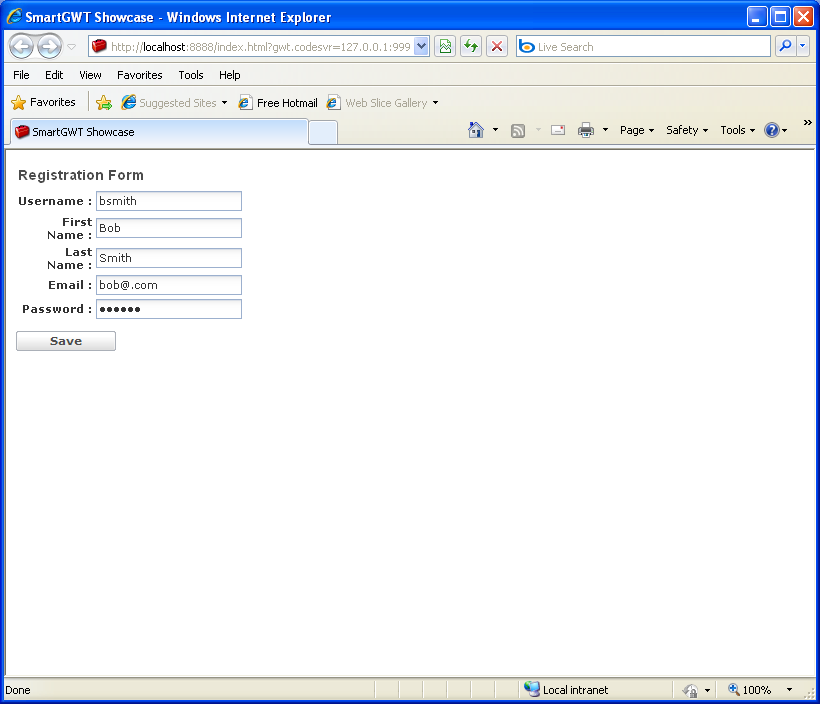Print the page with printer icon
This screenshot has width=820, height=704.
(x=586, y=130)
